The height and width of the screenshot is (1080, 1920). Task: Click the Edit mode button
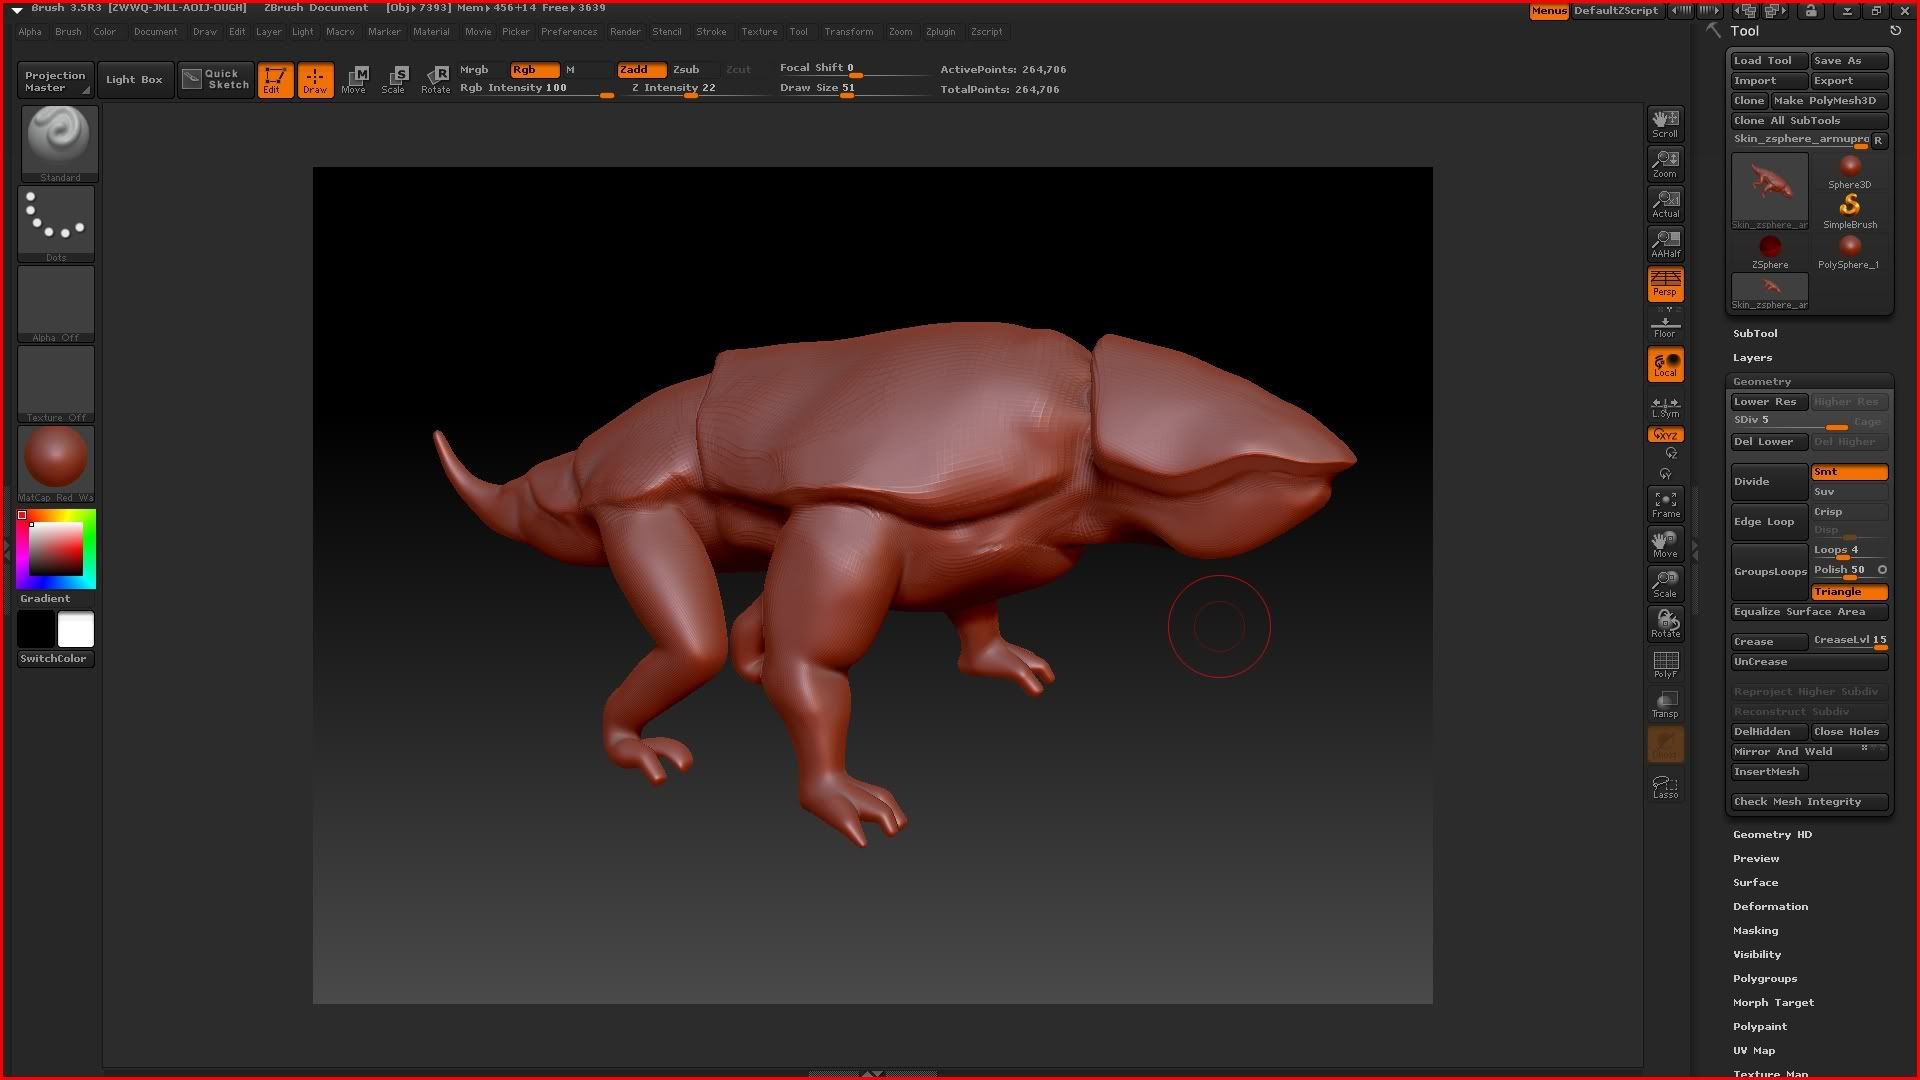(x=275, y=79)
